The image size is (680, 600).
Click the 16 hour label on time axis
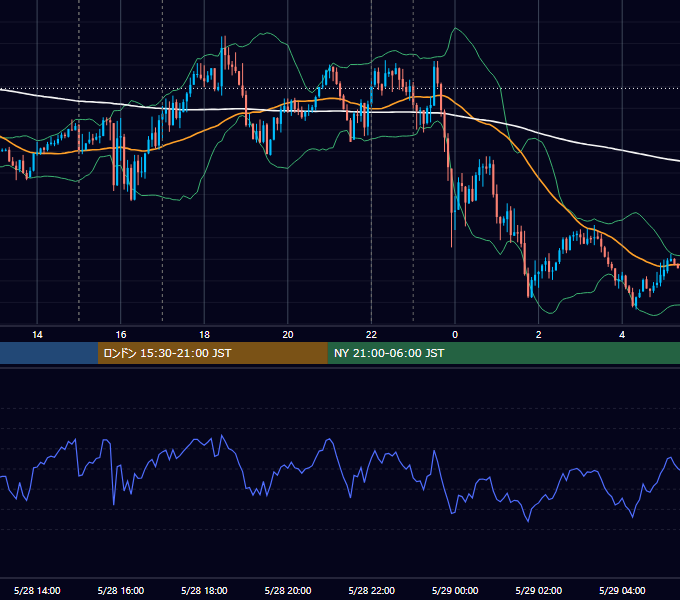121,335
